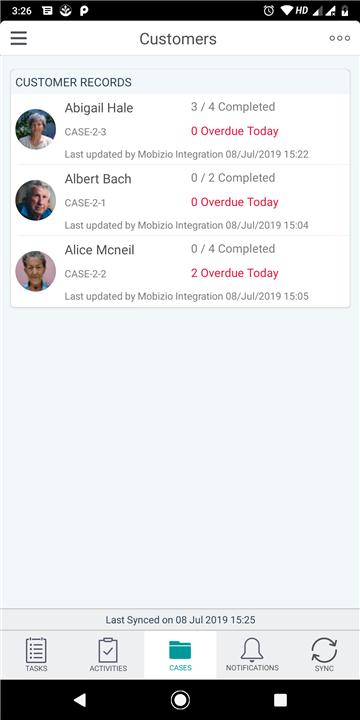Screen dimensions: 360x720
Task: Open Abigail Hale's profile photo
Action: [x=36, y=129]
